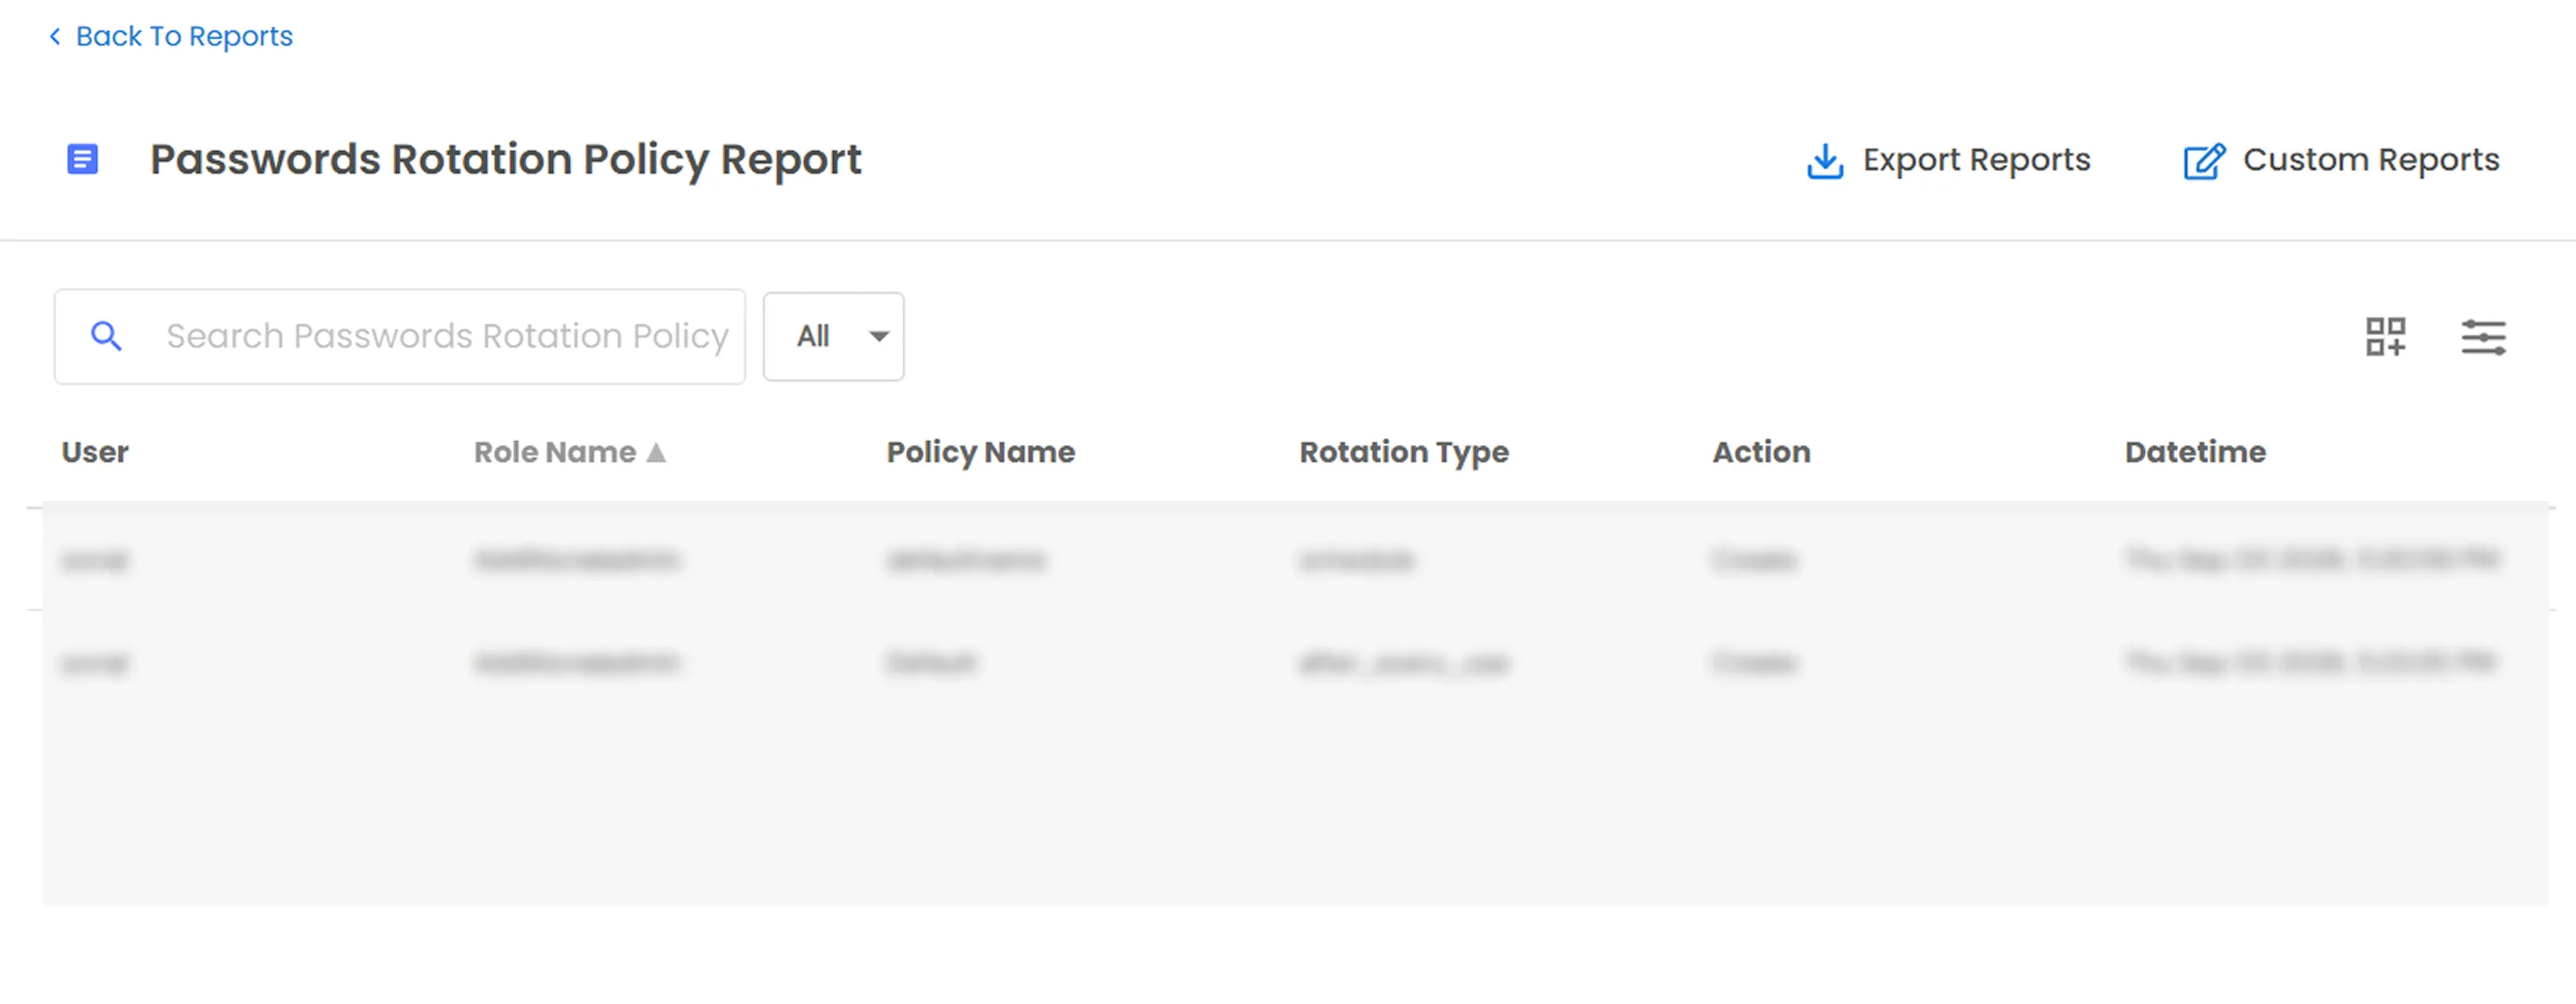2576x1004 pixels.
Task: Focus the Search Passwords Rotation Policy field
Action: (x=400, y=336)
